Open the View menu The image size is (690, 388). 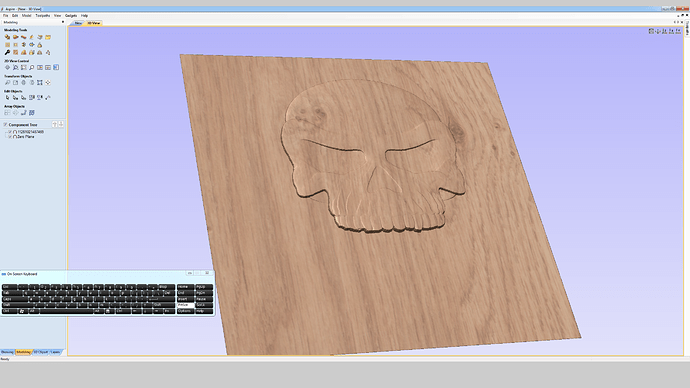point(57,15)
